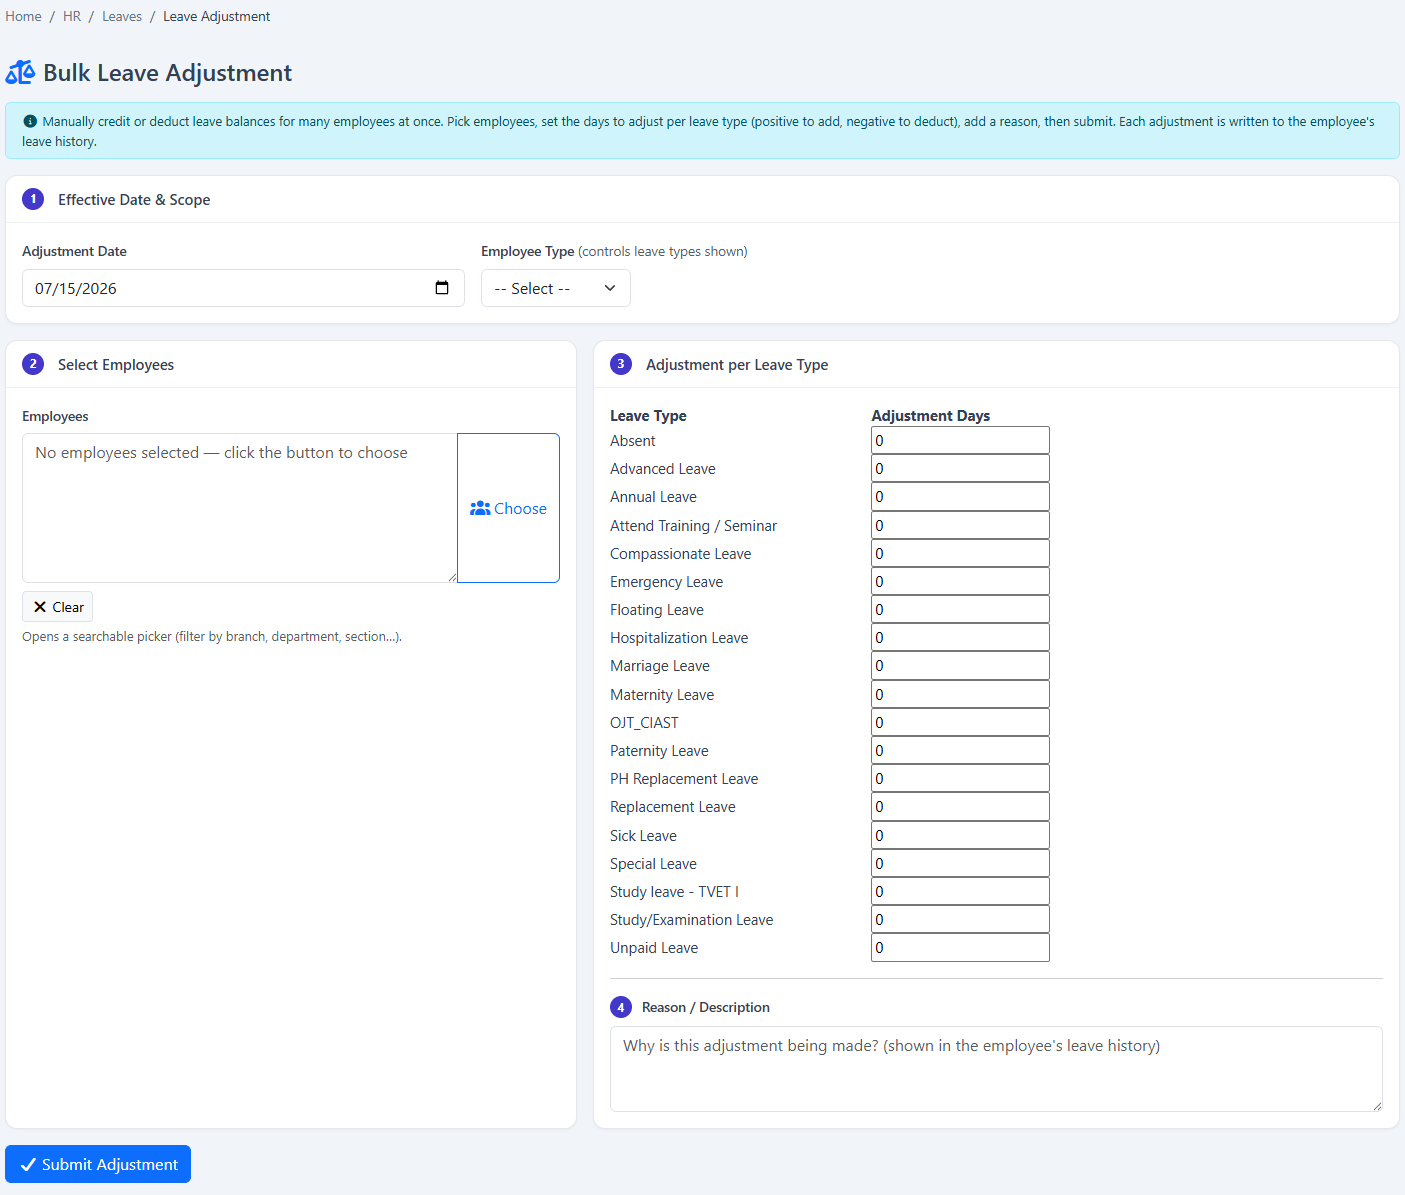Go to Home breadcrumb

[x=23, y=16]
